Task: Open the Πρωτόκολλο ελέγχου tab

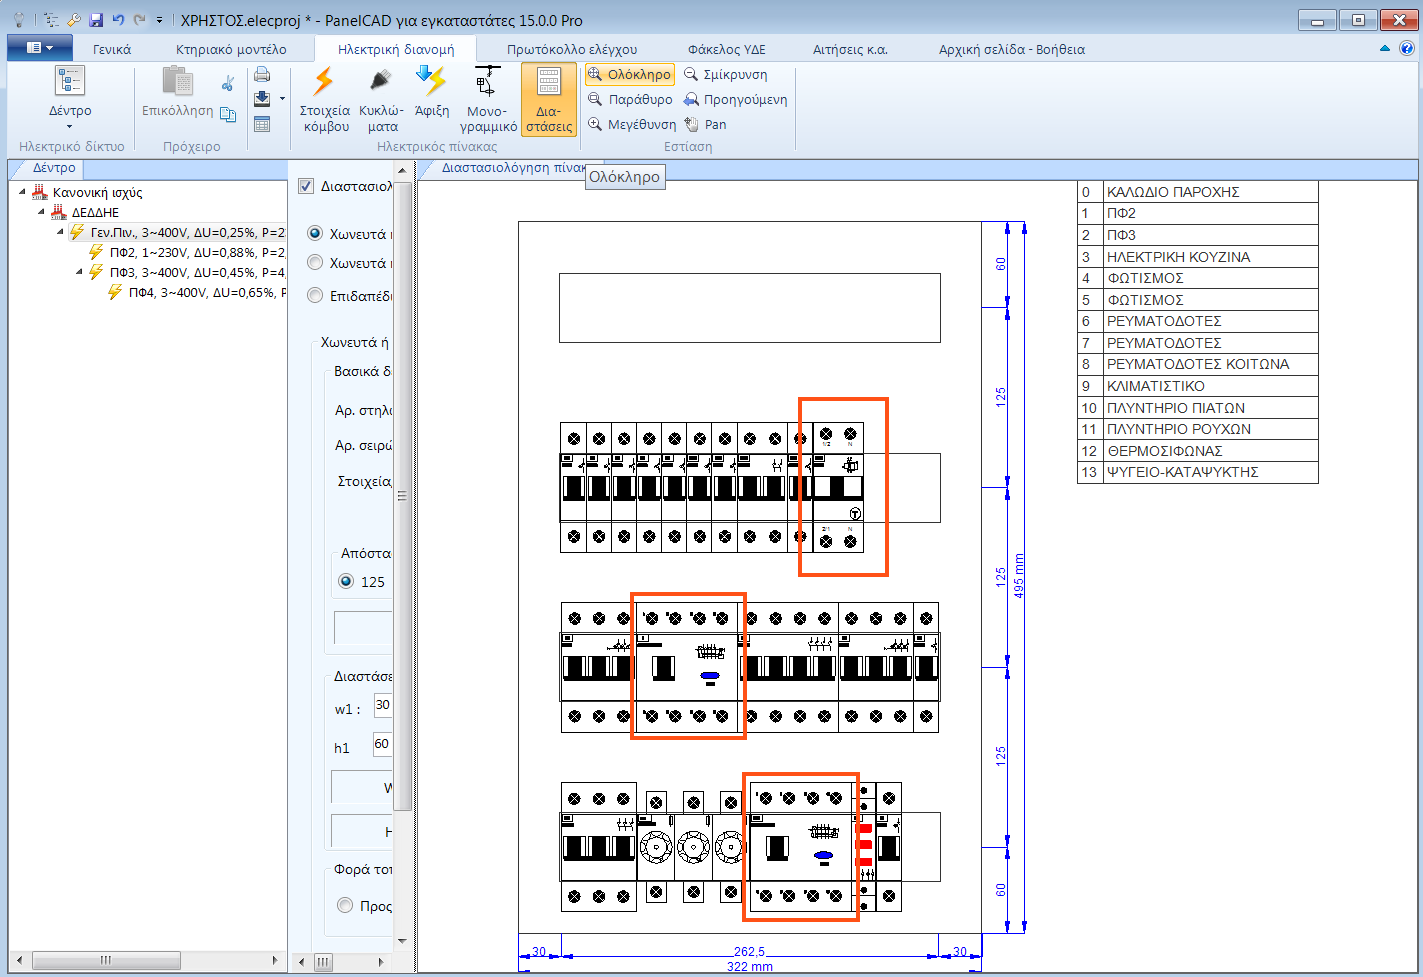Action: coord(571,49)
